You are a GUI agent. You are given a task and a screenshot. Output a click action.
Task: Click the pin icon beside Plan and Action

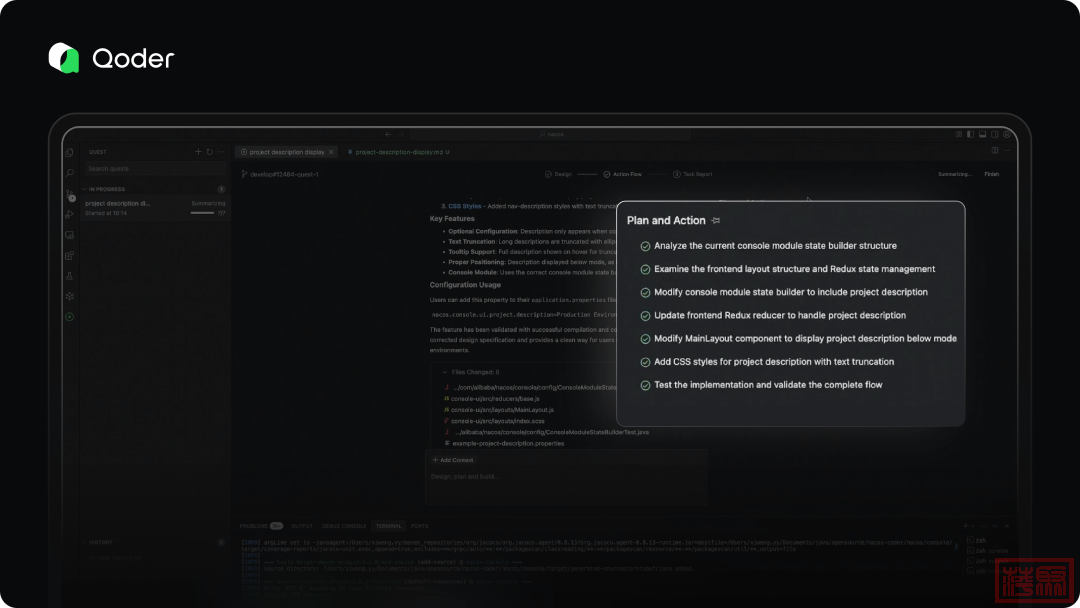coord(716,221)
